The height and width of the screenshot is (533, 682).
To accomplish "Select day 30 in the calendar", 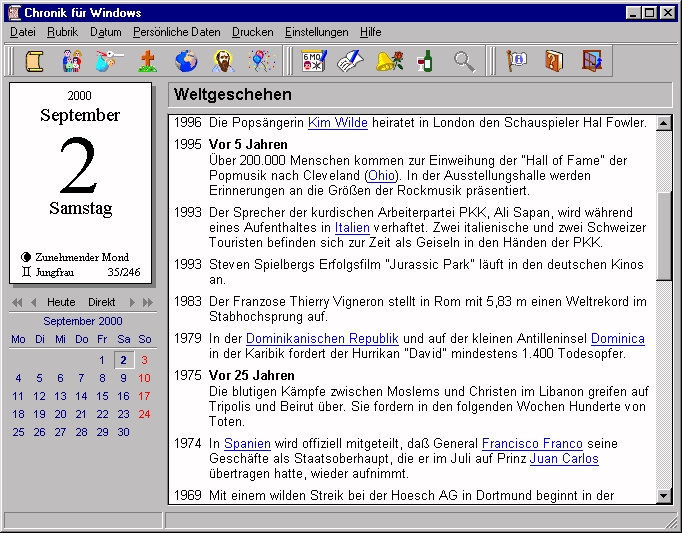I will click(x=124, y=432).
